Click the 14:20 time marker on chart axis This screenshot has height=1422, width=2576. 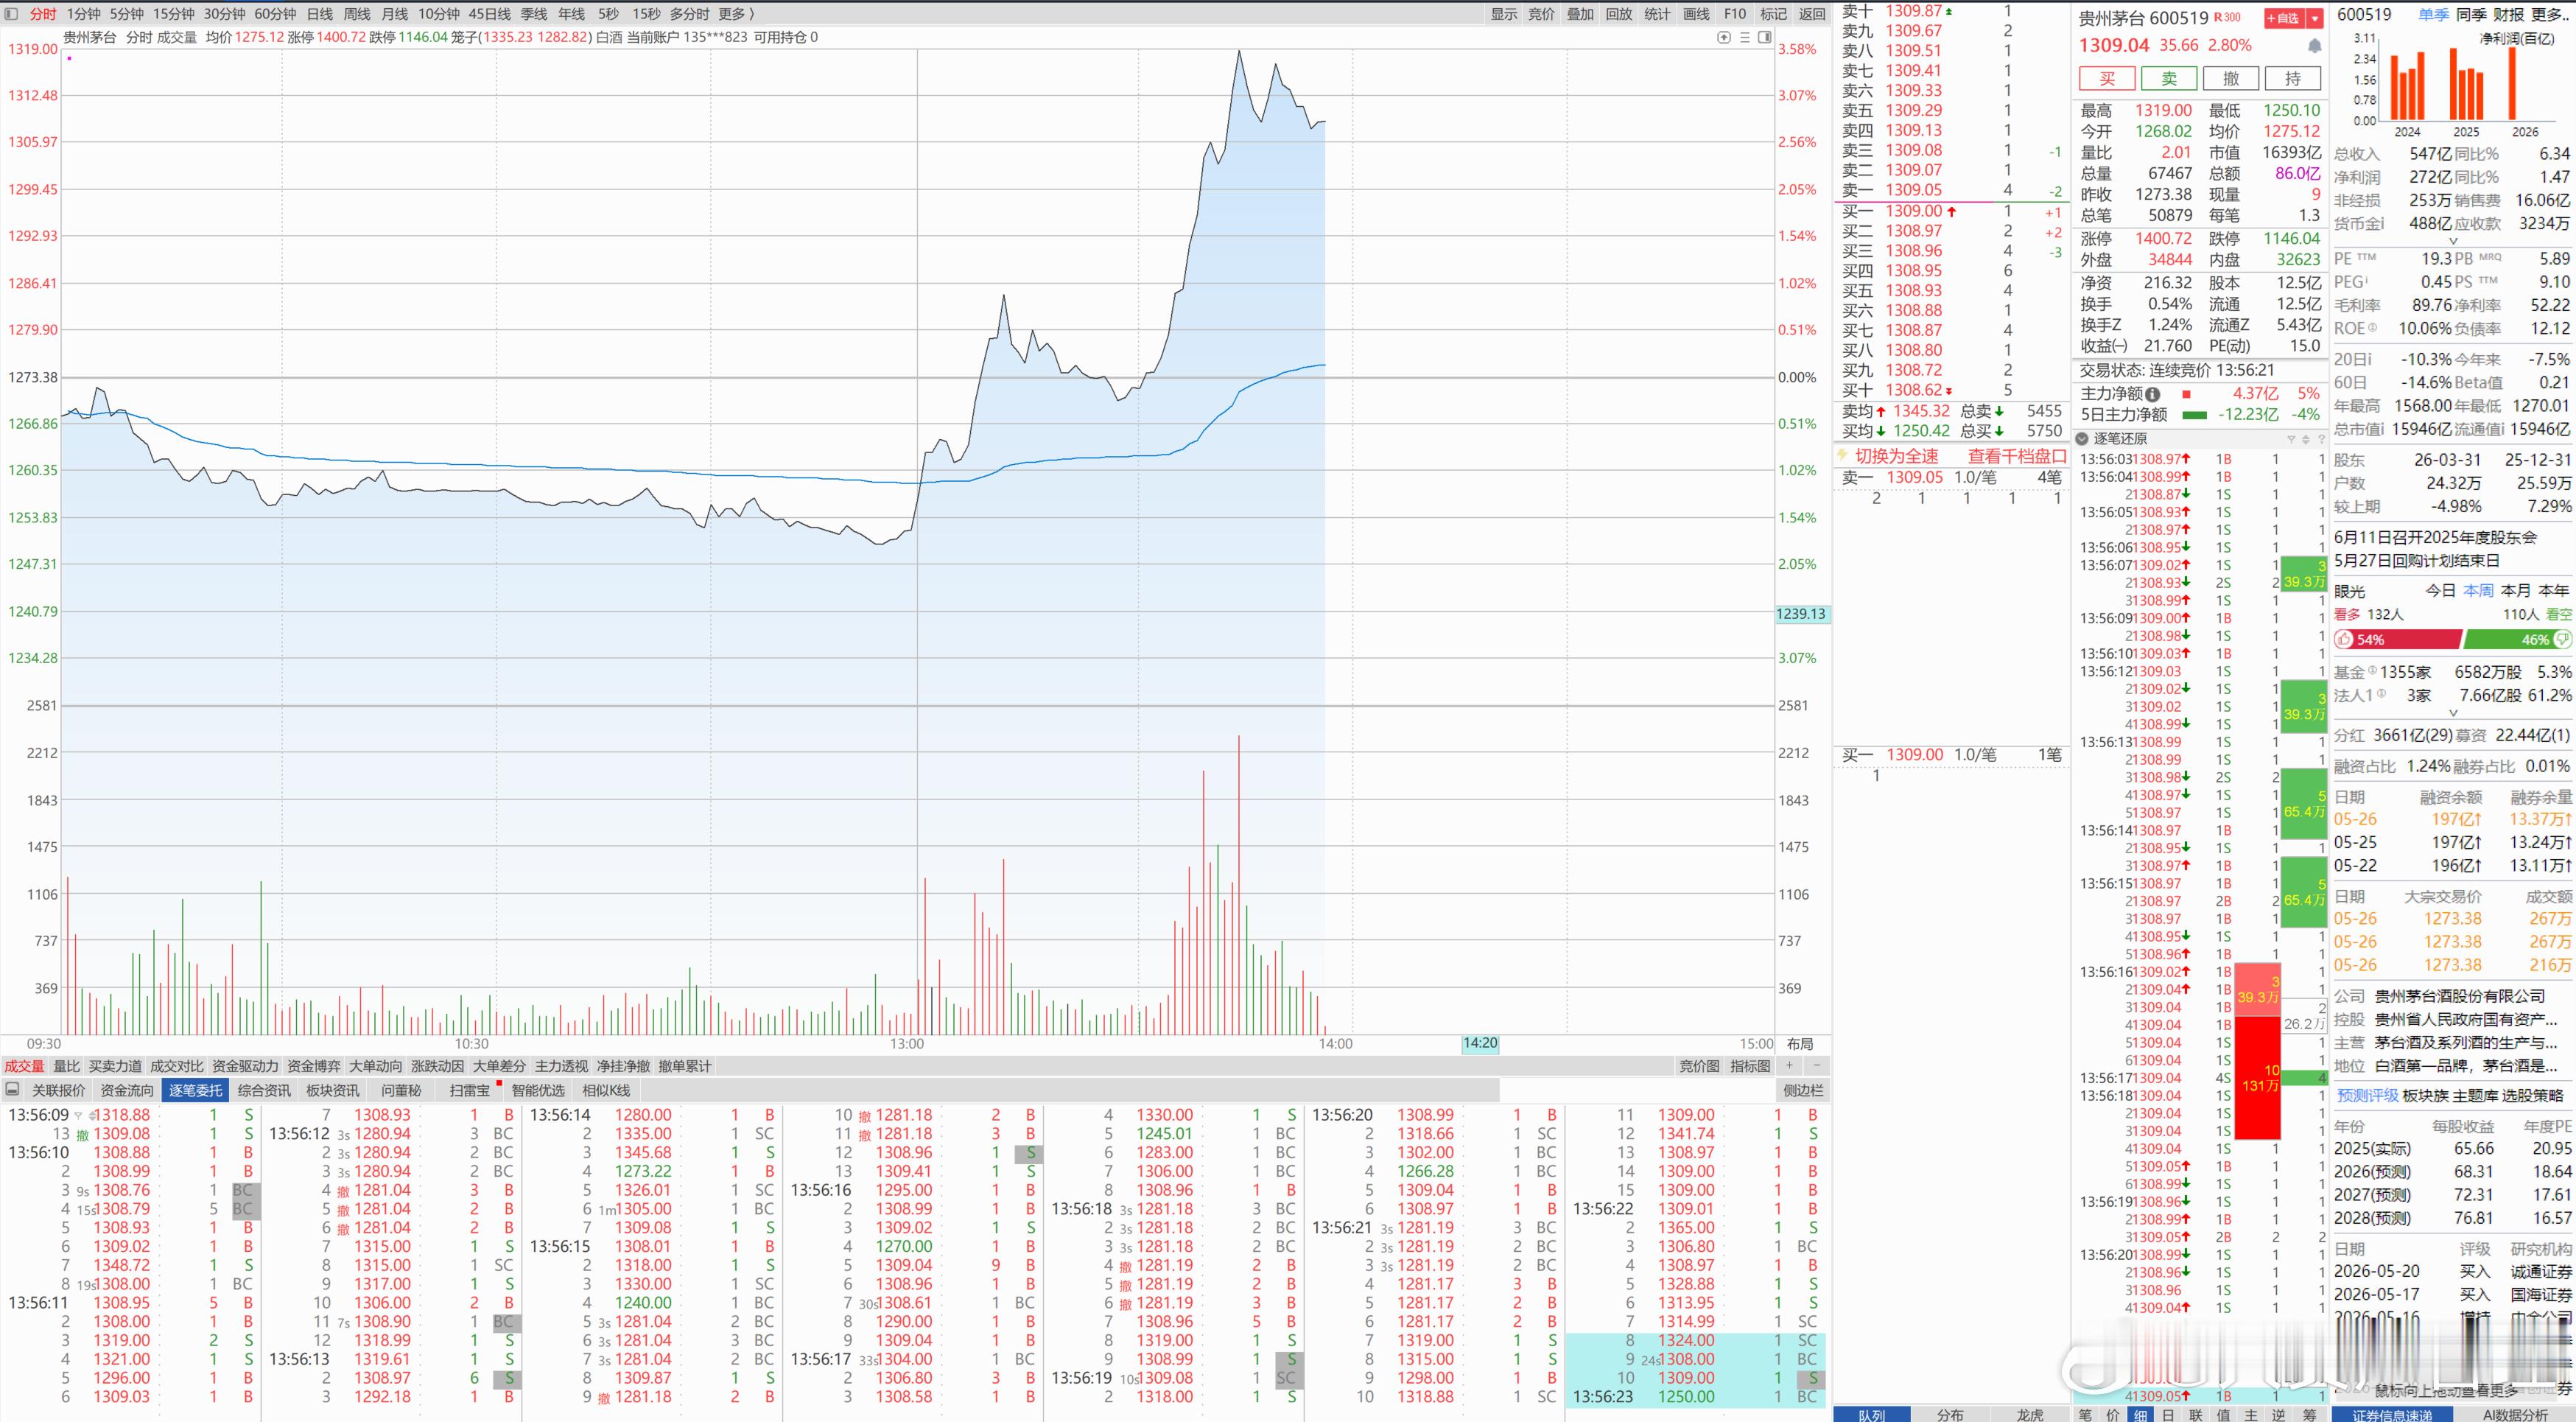(1480, 1043)
